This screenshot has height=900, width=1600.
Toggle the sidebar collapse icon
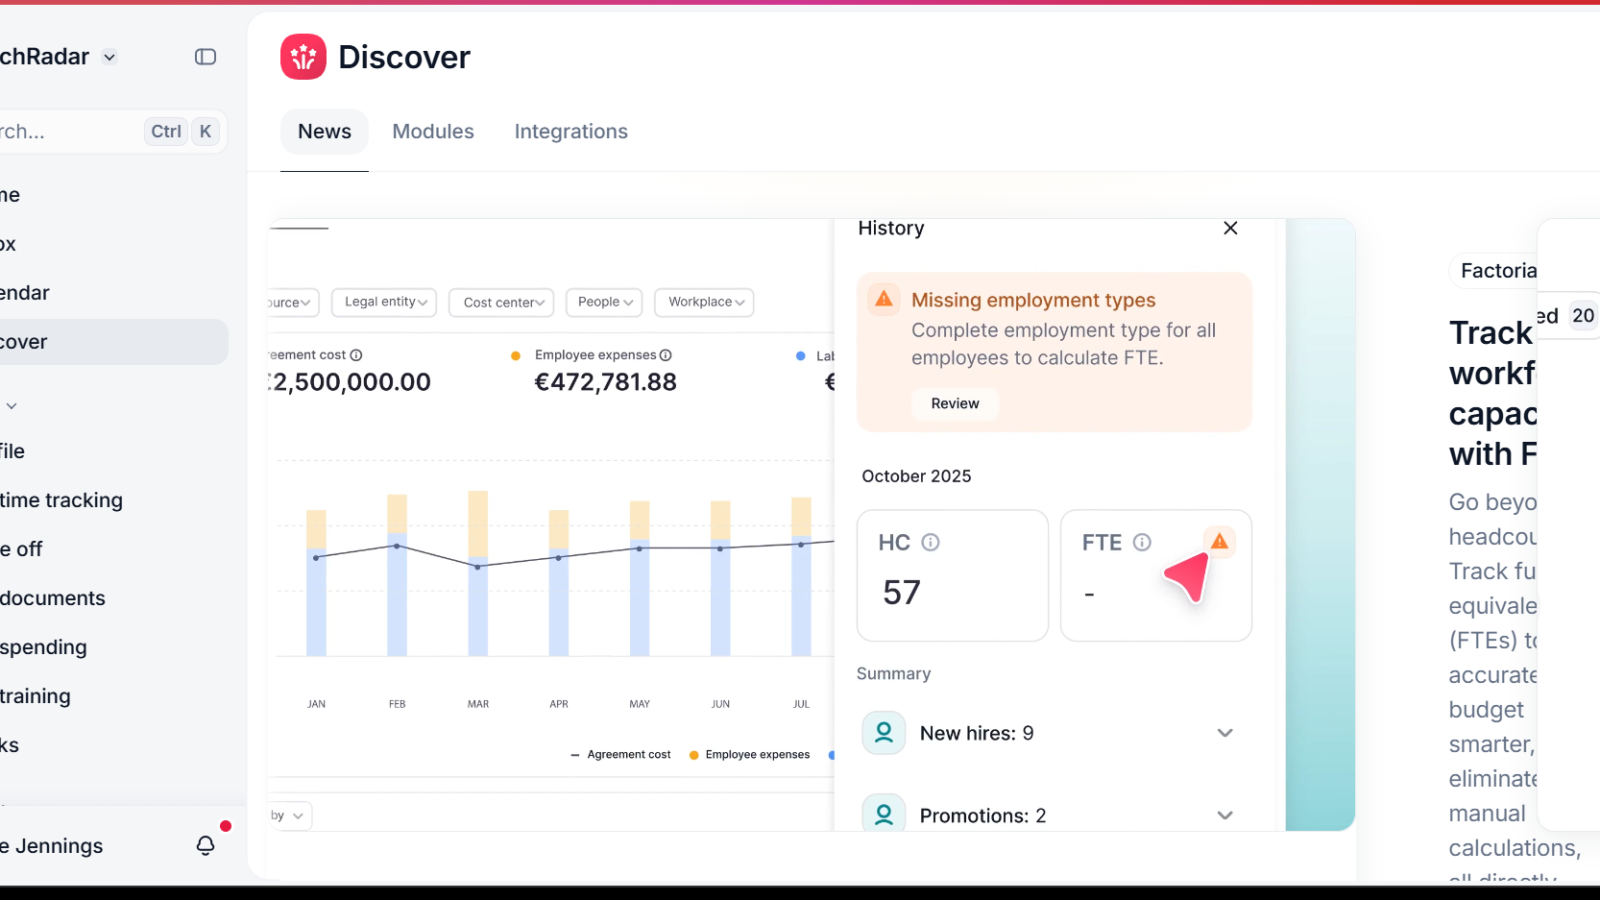(x=205, y=57)
